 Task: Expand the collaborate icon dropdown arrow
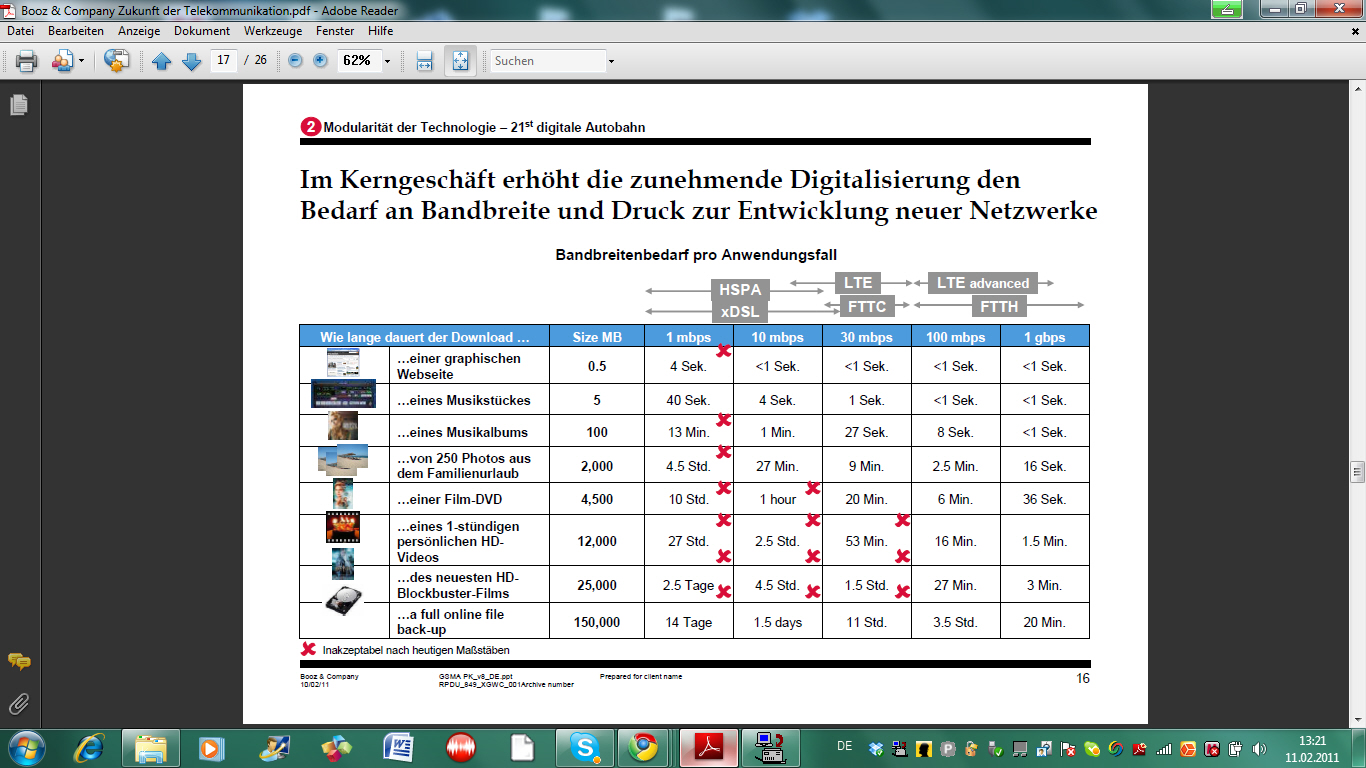(80, 61)
